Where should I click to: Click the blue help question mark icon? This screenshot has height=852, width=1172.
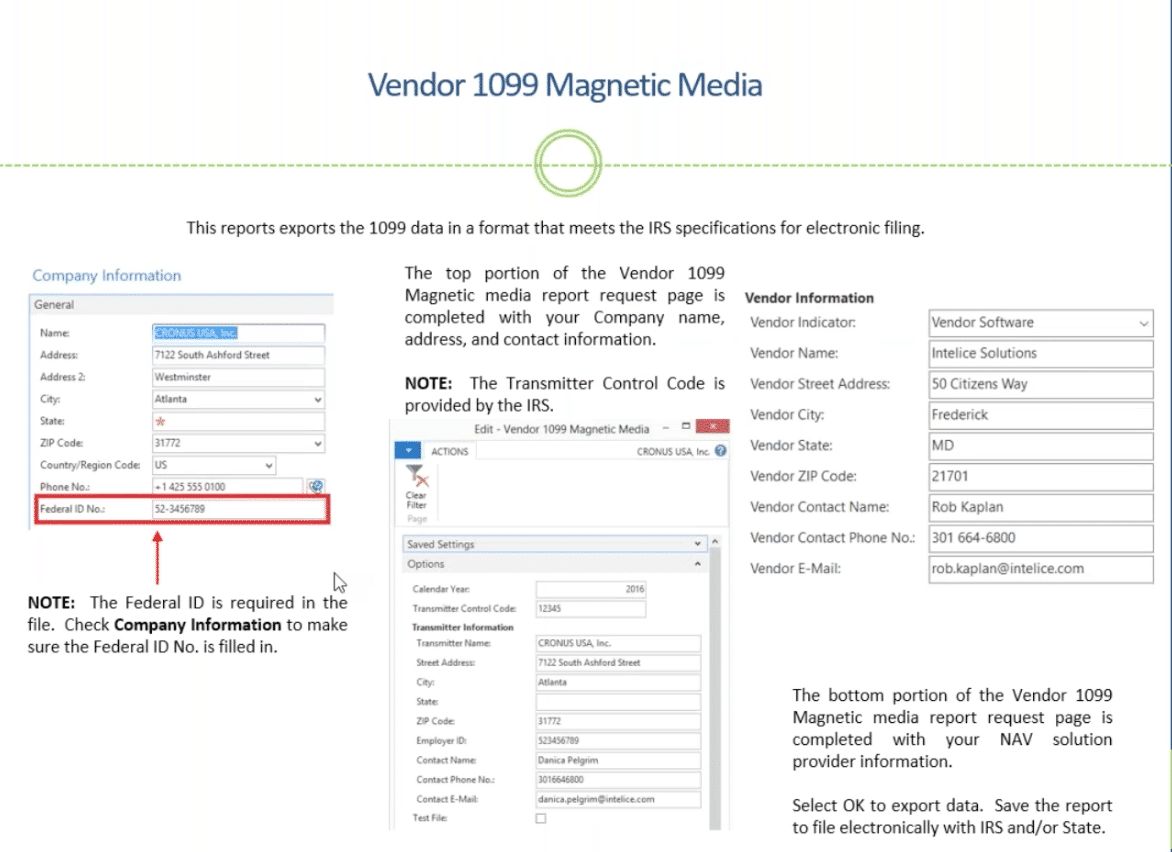click(721, 451)
